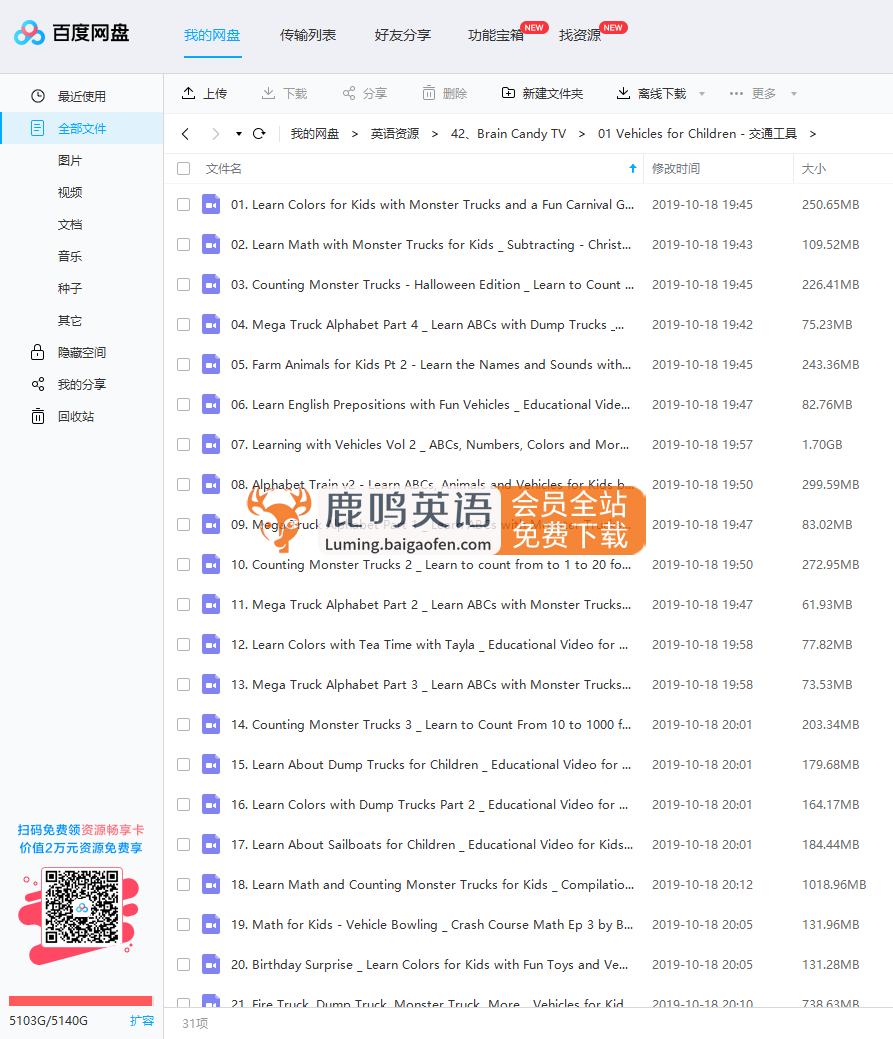The height and width of the screenshot is (1039, 893).
Task: Open the 回收站 trash icon
Action: pyautogui.click(x=38, y=416)
